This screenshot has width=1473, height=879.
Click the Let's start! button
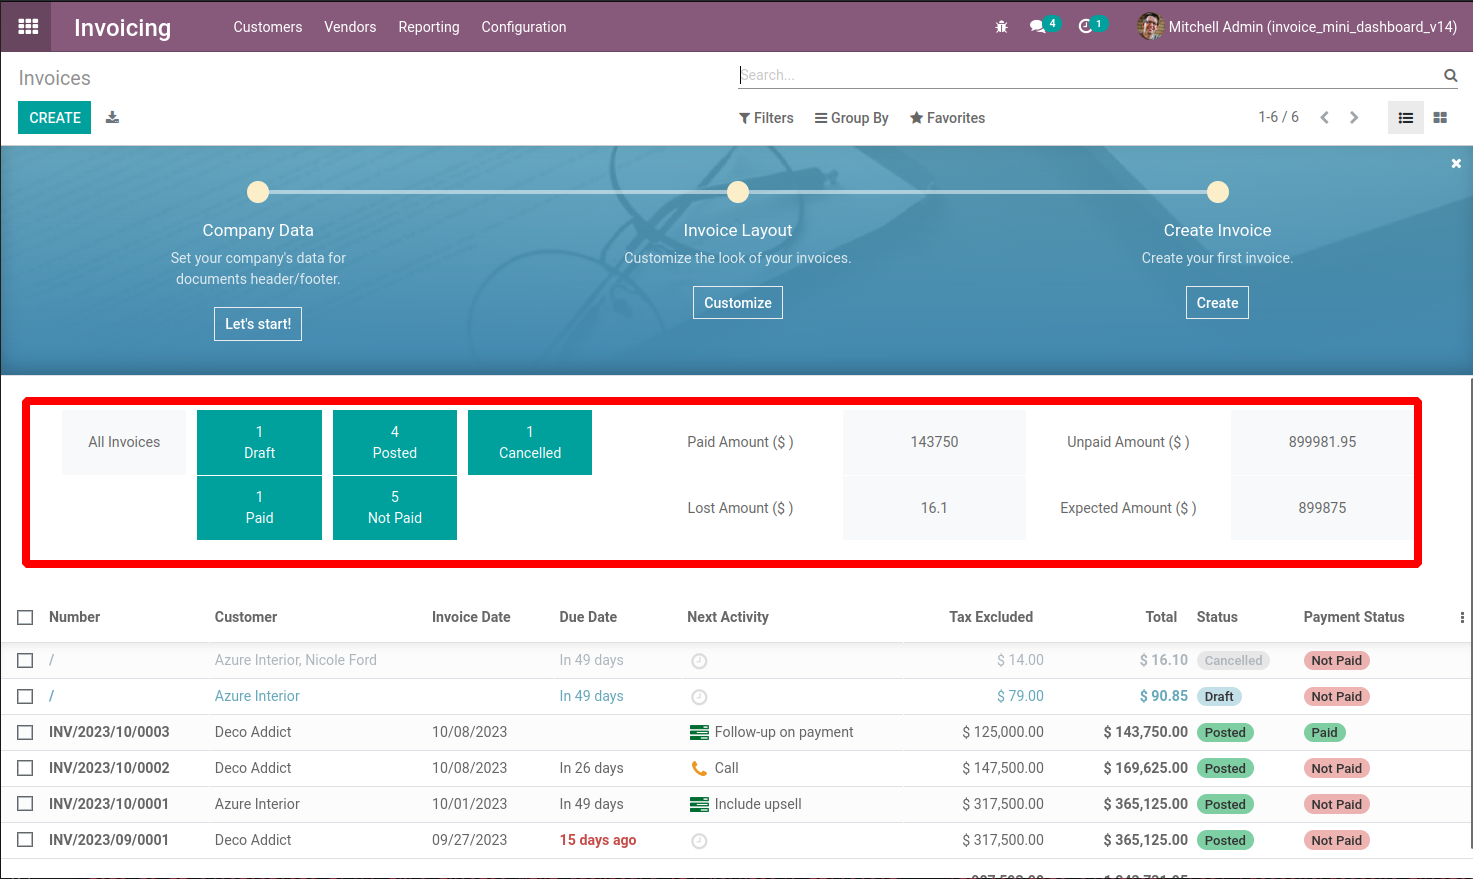pyautogui.click(x=258, y=324)
